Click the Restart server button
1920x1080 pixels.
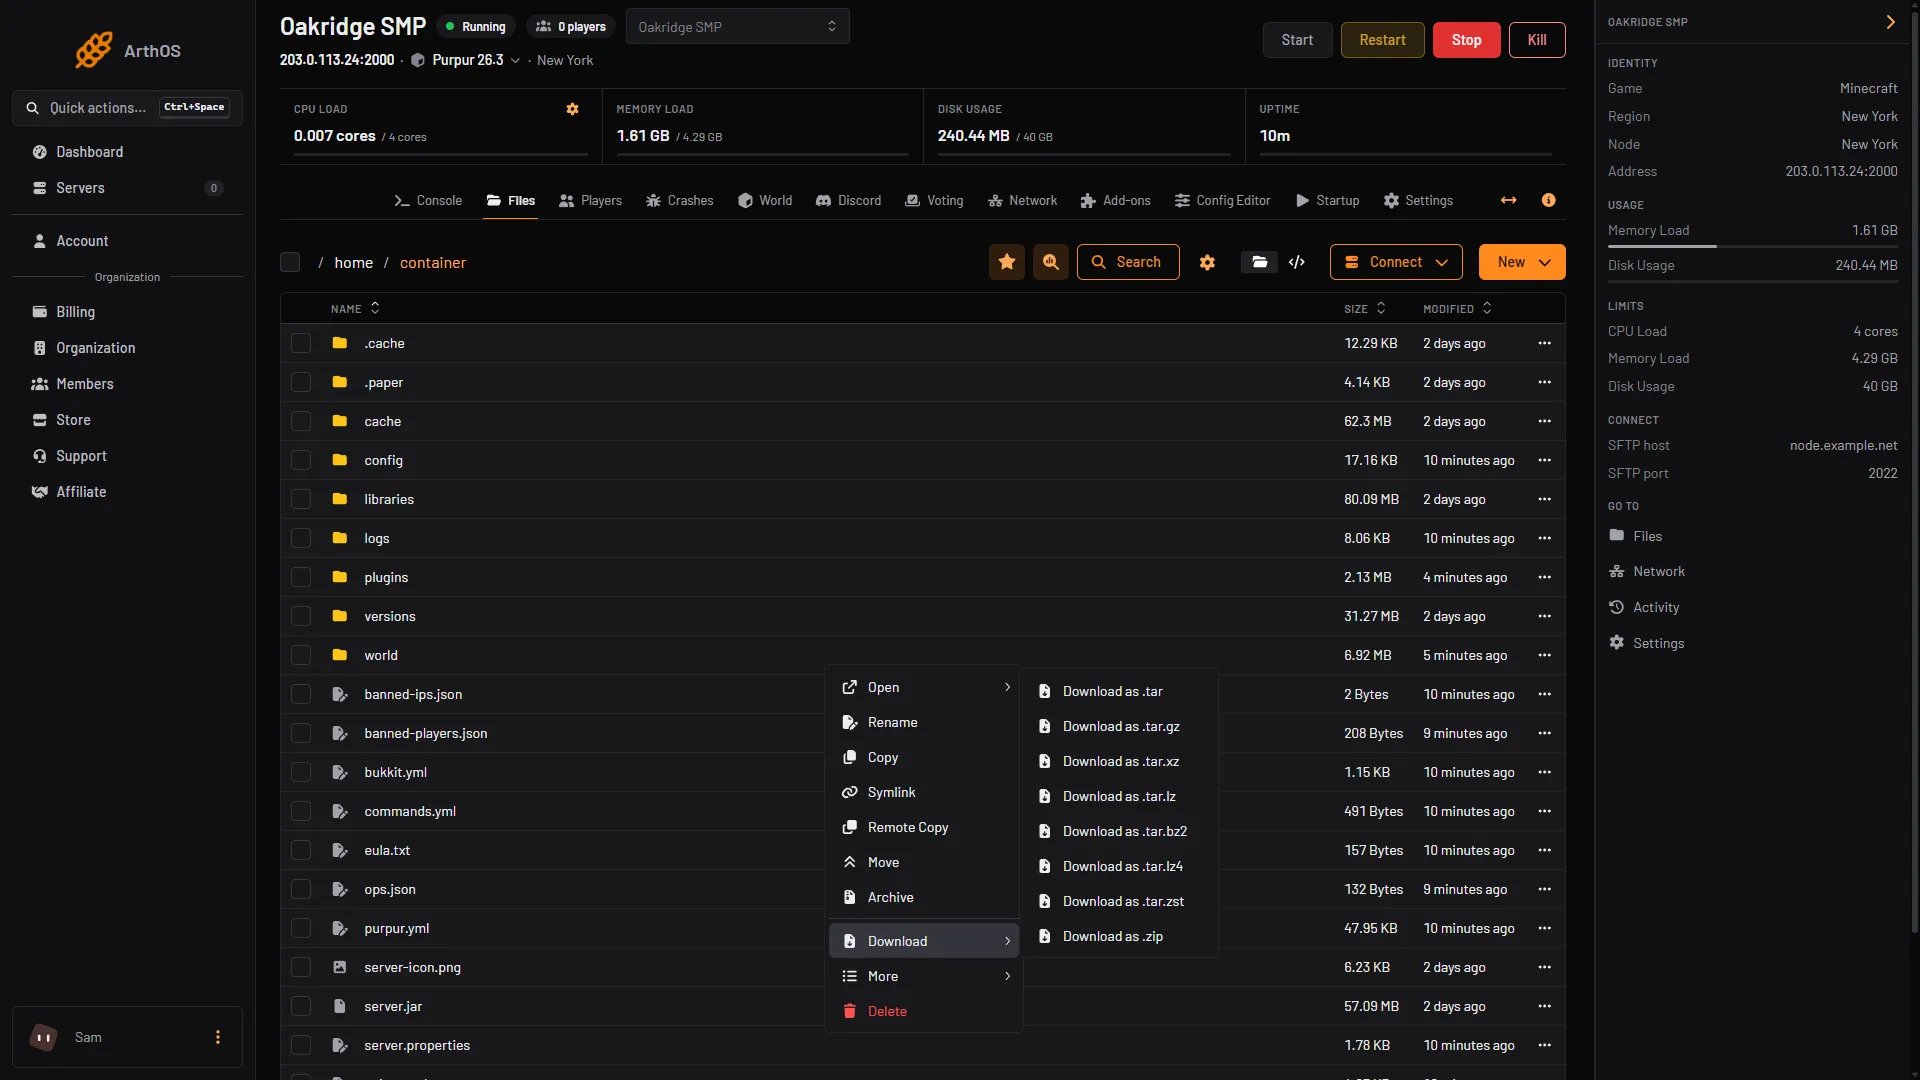[1382, 40]
